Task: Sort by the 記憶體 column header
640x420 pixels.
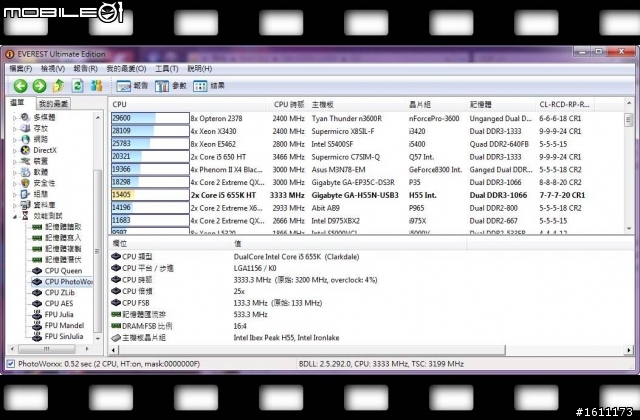Action: 501,104
